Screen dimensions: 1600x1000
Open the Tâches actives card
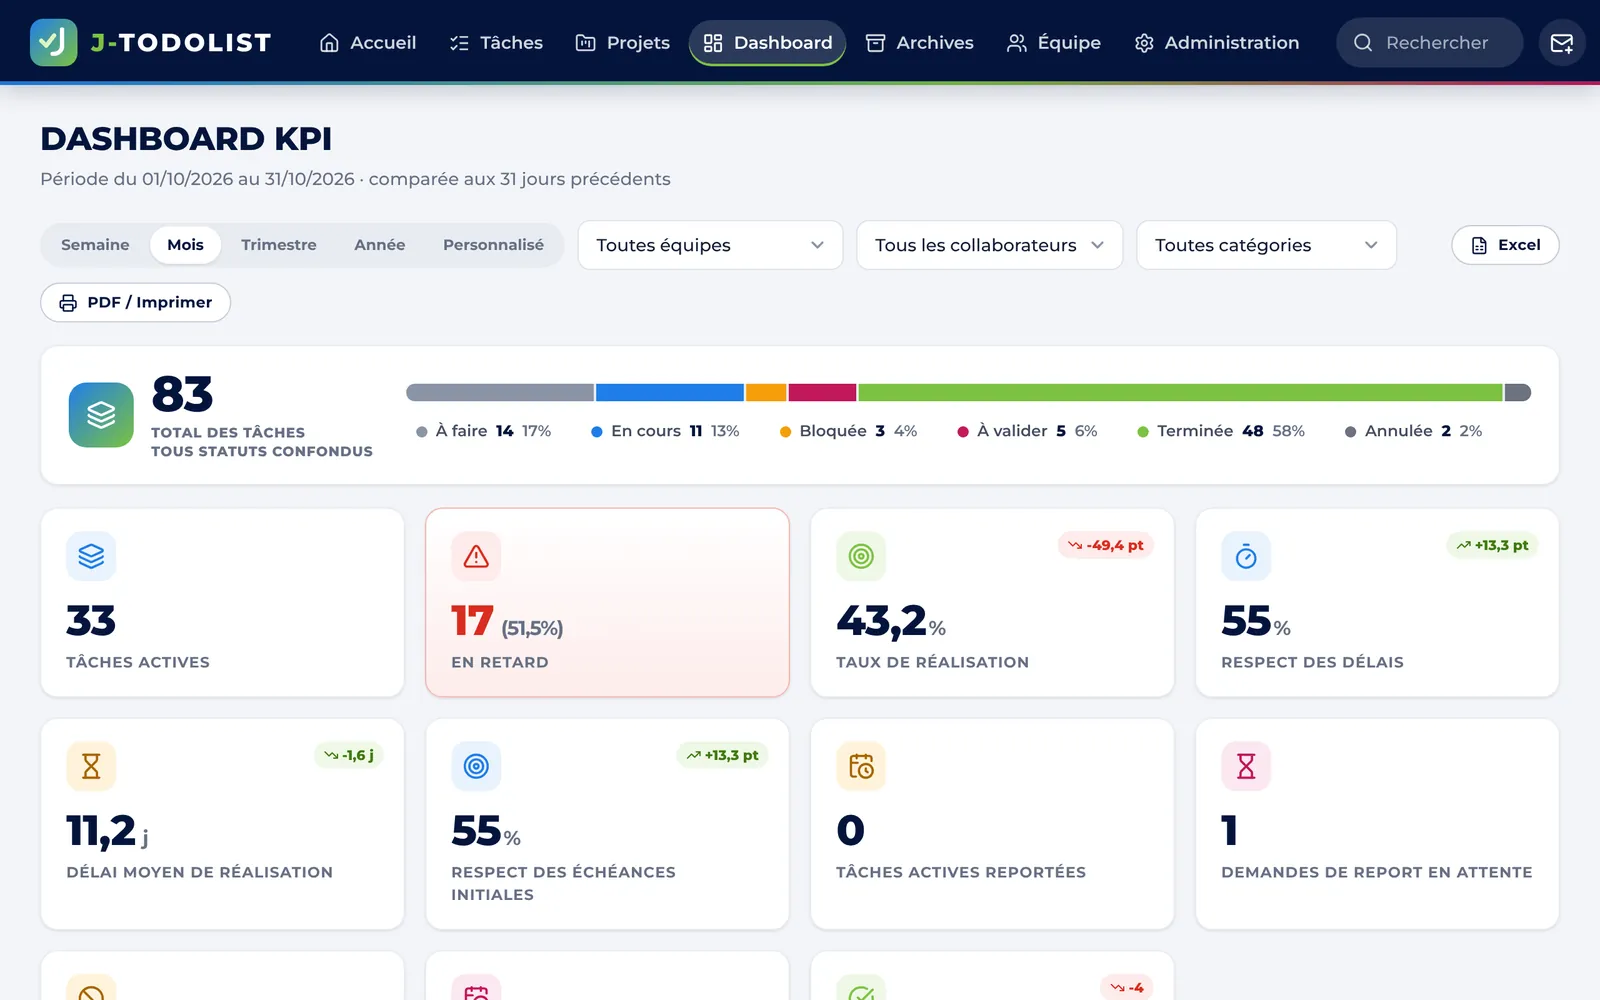[222, 602]
